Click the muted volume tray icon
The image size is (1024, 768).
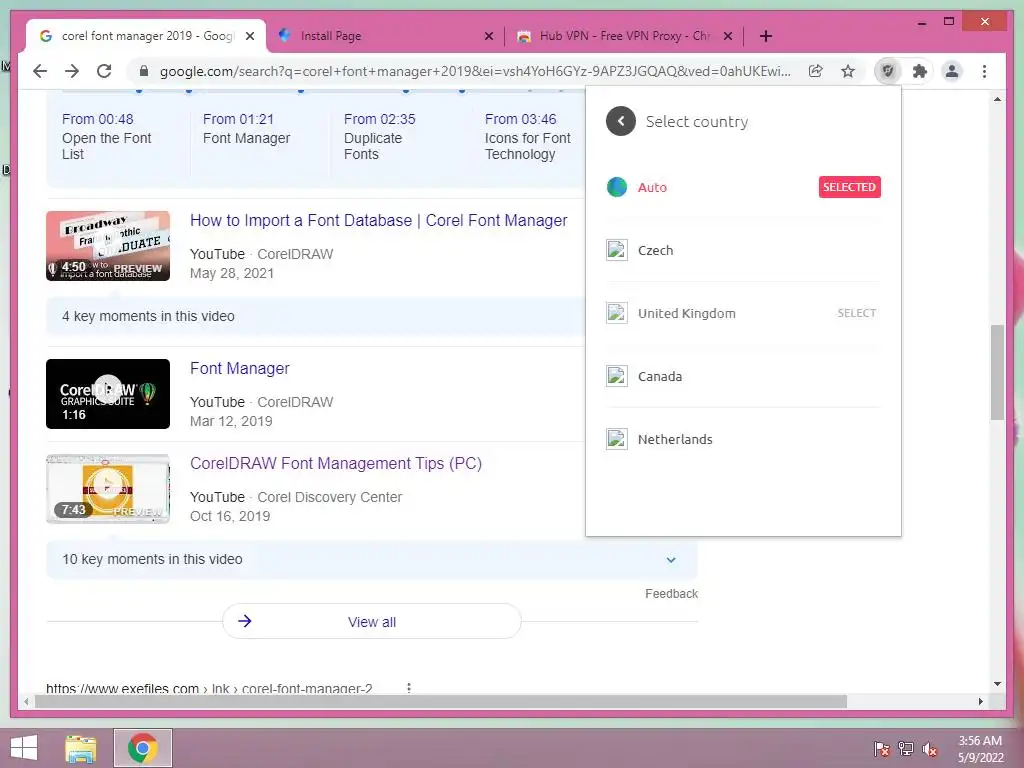pos(930,748)
